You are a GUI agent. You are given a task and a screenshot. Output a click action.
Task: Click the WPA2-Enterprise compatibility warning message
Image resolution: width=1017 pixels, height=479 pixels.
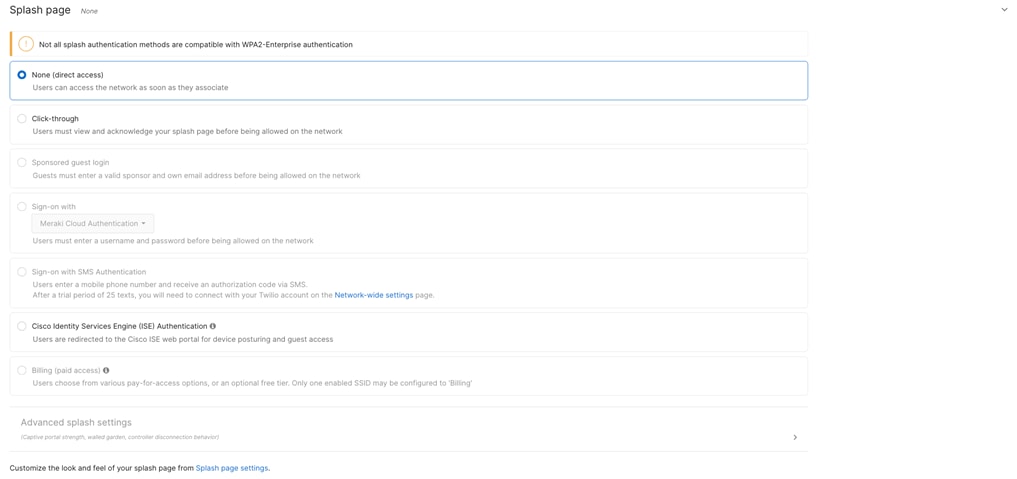[x=196, y=45]
